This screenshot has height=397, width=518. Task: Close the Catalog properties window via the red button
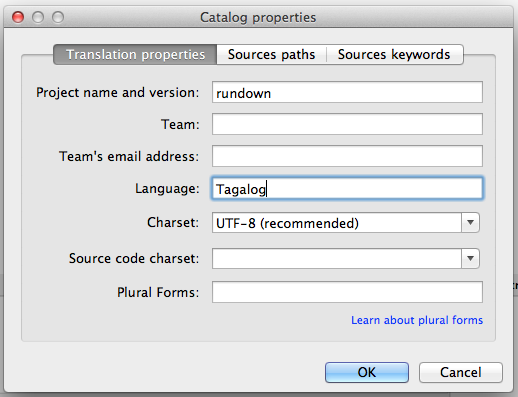coord(18,17)
